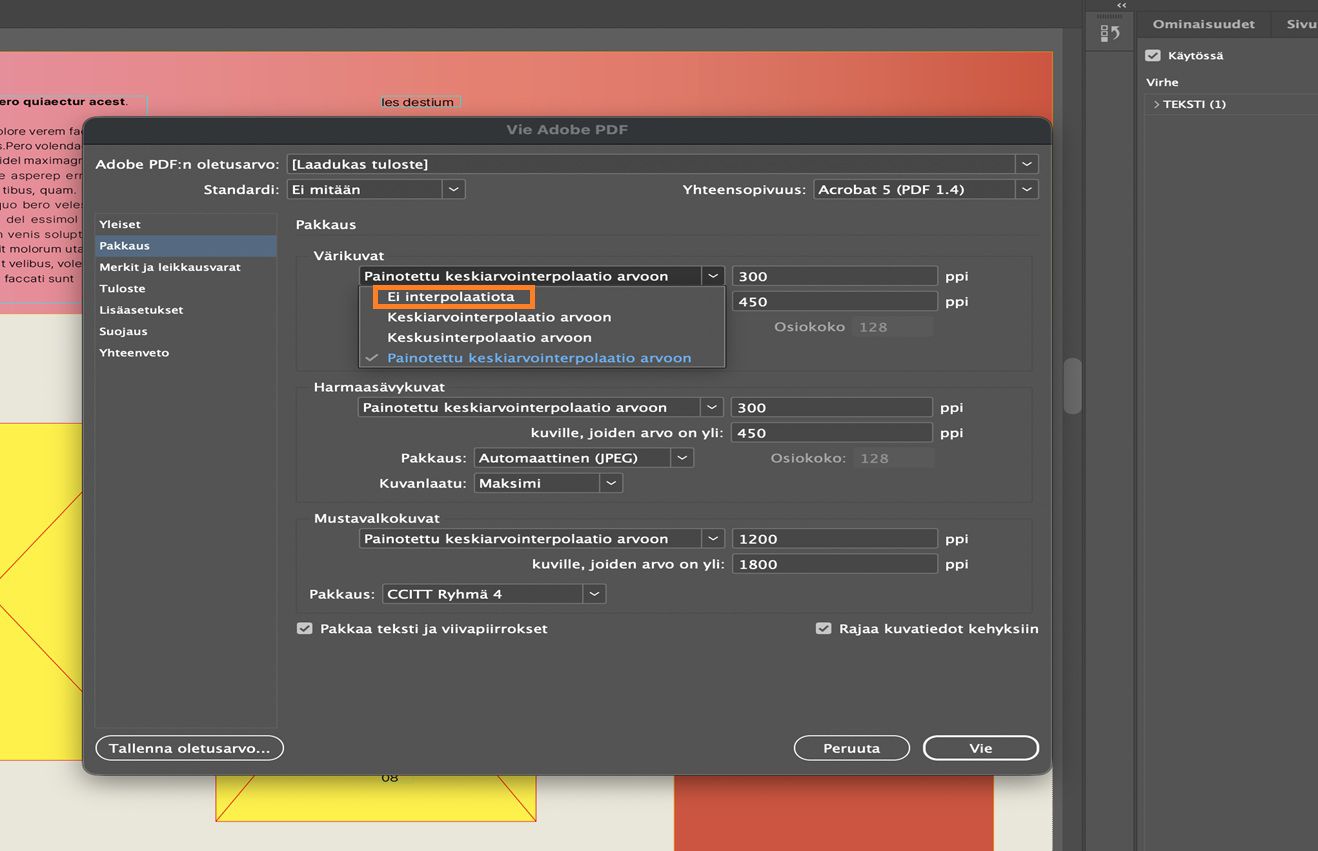Open Yleiset section in sidebar
This screenshot has width=1318, height=851.
click(186, 225)
